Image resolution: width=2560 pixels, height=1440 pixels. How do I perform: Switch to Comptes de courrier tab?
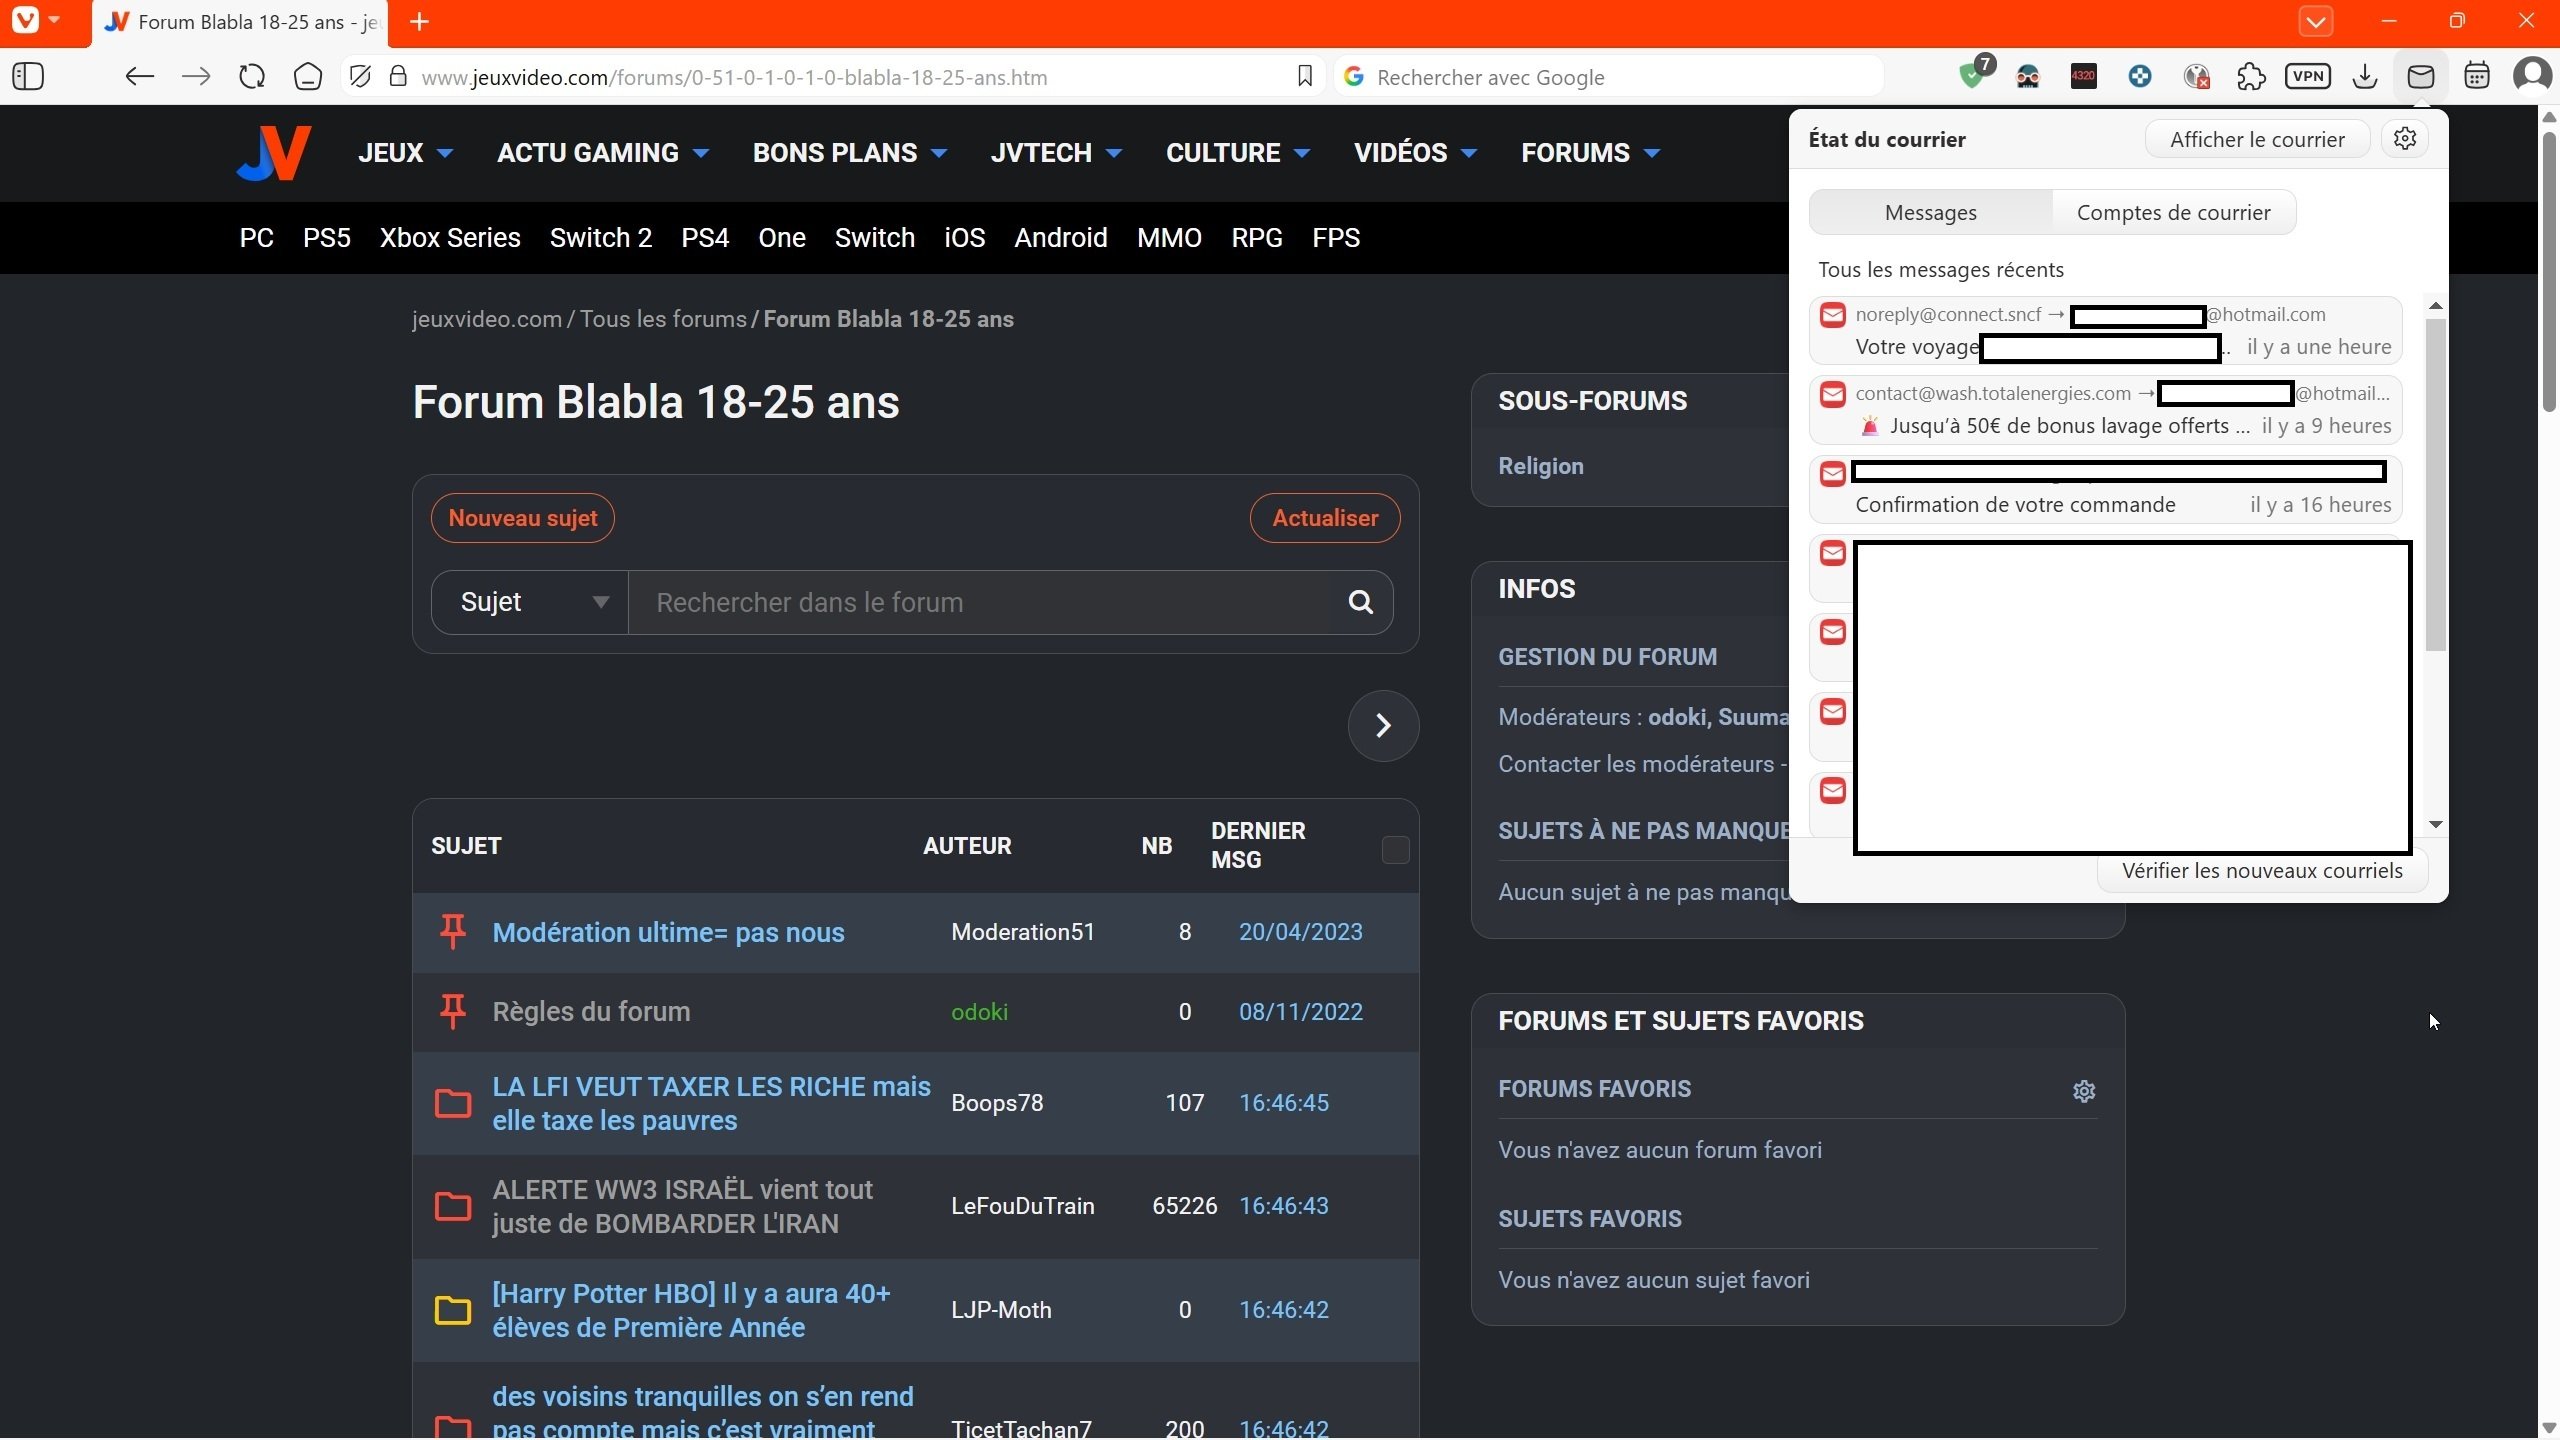[x=2173, y=212]
